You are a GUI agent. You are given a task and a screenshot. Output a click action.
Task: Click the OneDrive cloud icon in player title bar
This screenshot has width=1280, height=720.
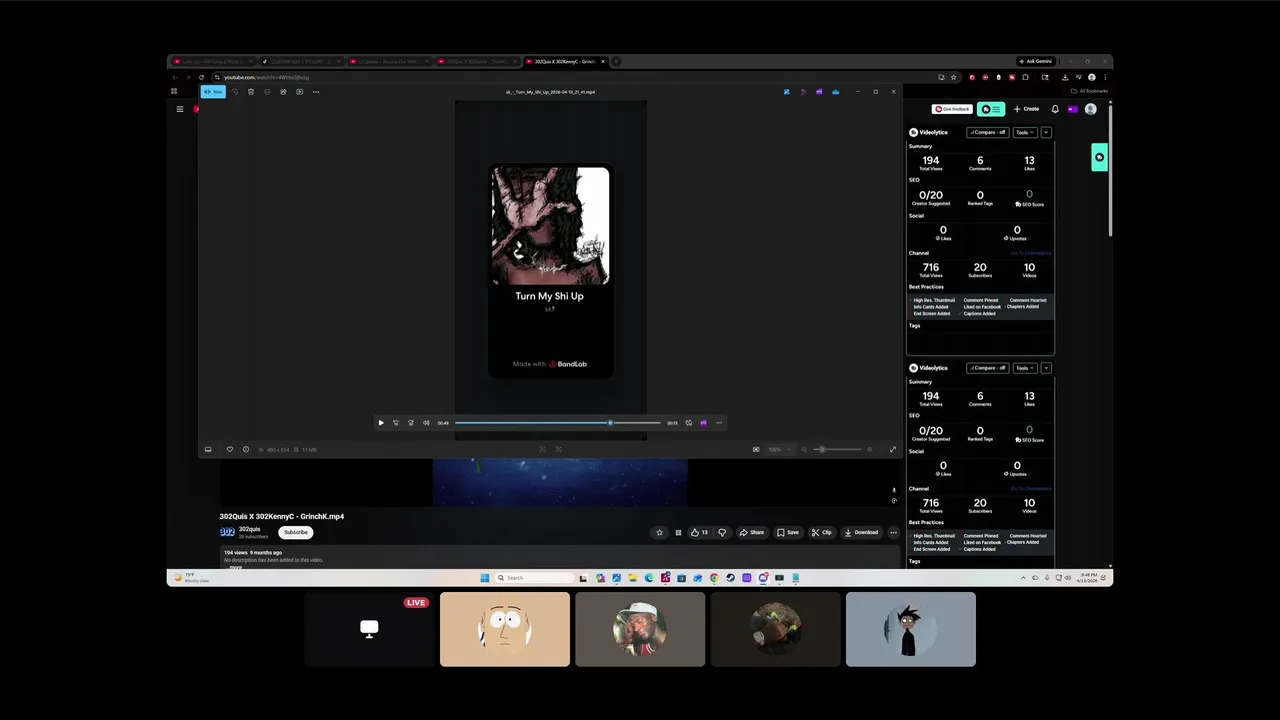point(835,92)
